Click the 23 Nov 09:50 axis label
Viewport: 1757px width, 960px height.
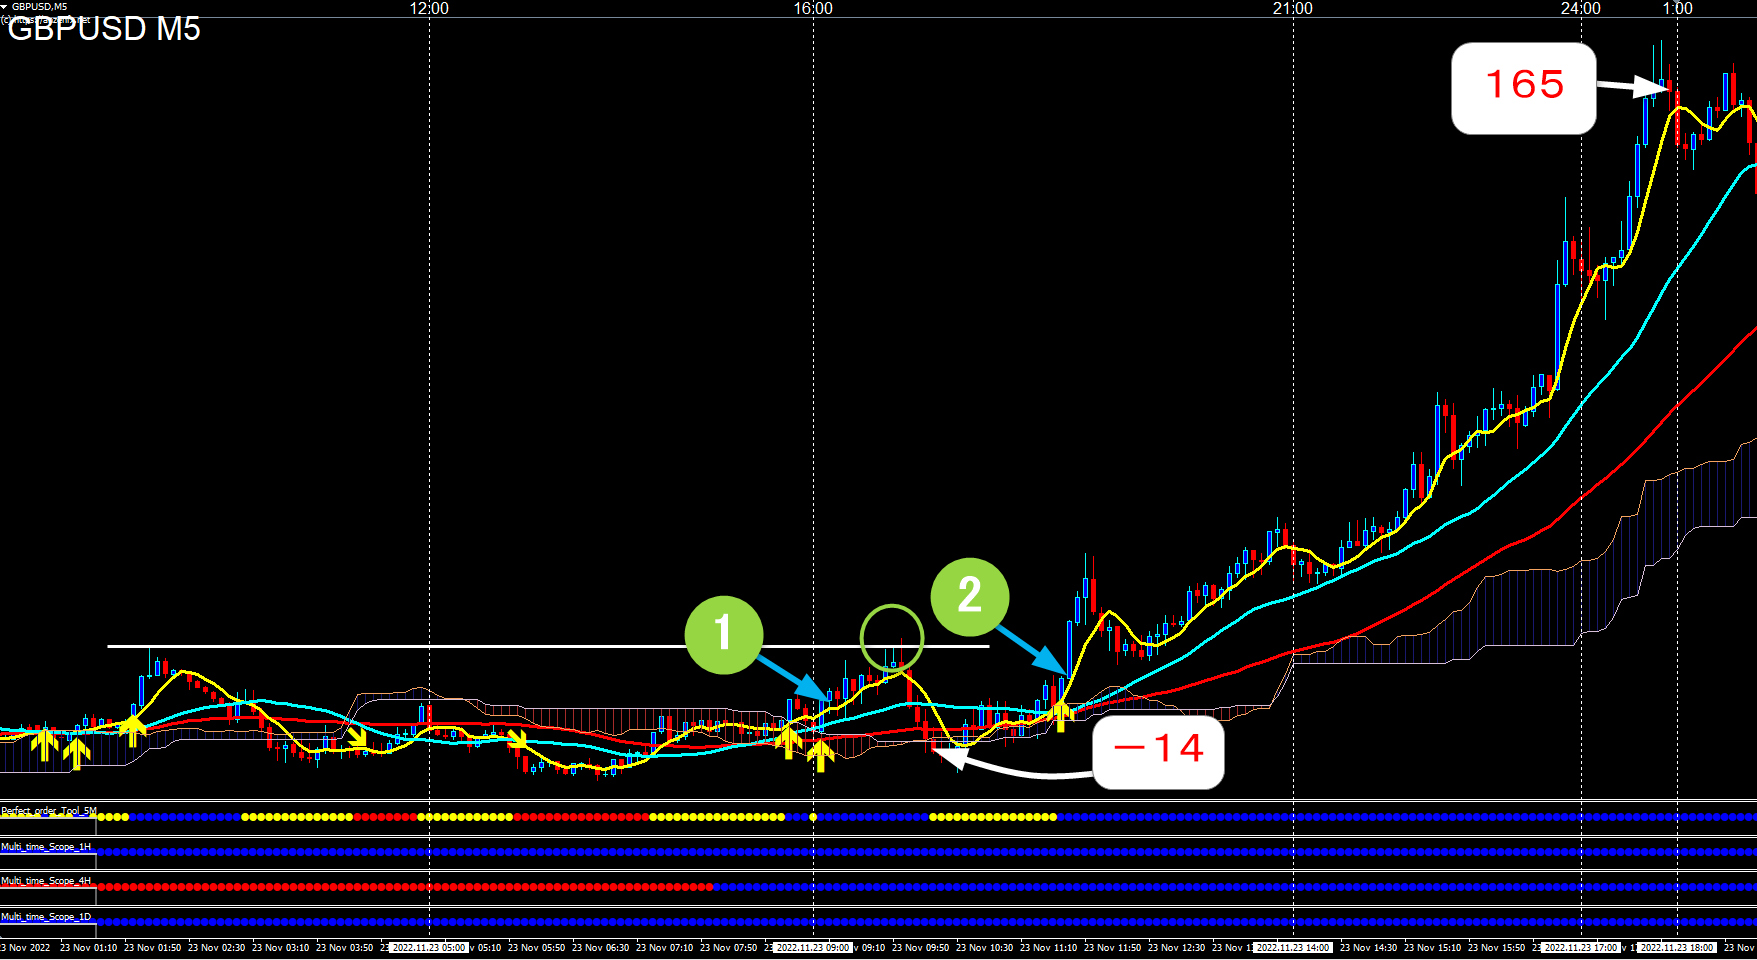coord(920,947)
